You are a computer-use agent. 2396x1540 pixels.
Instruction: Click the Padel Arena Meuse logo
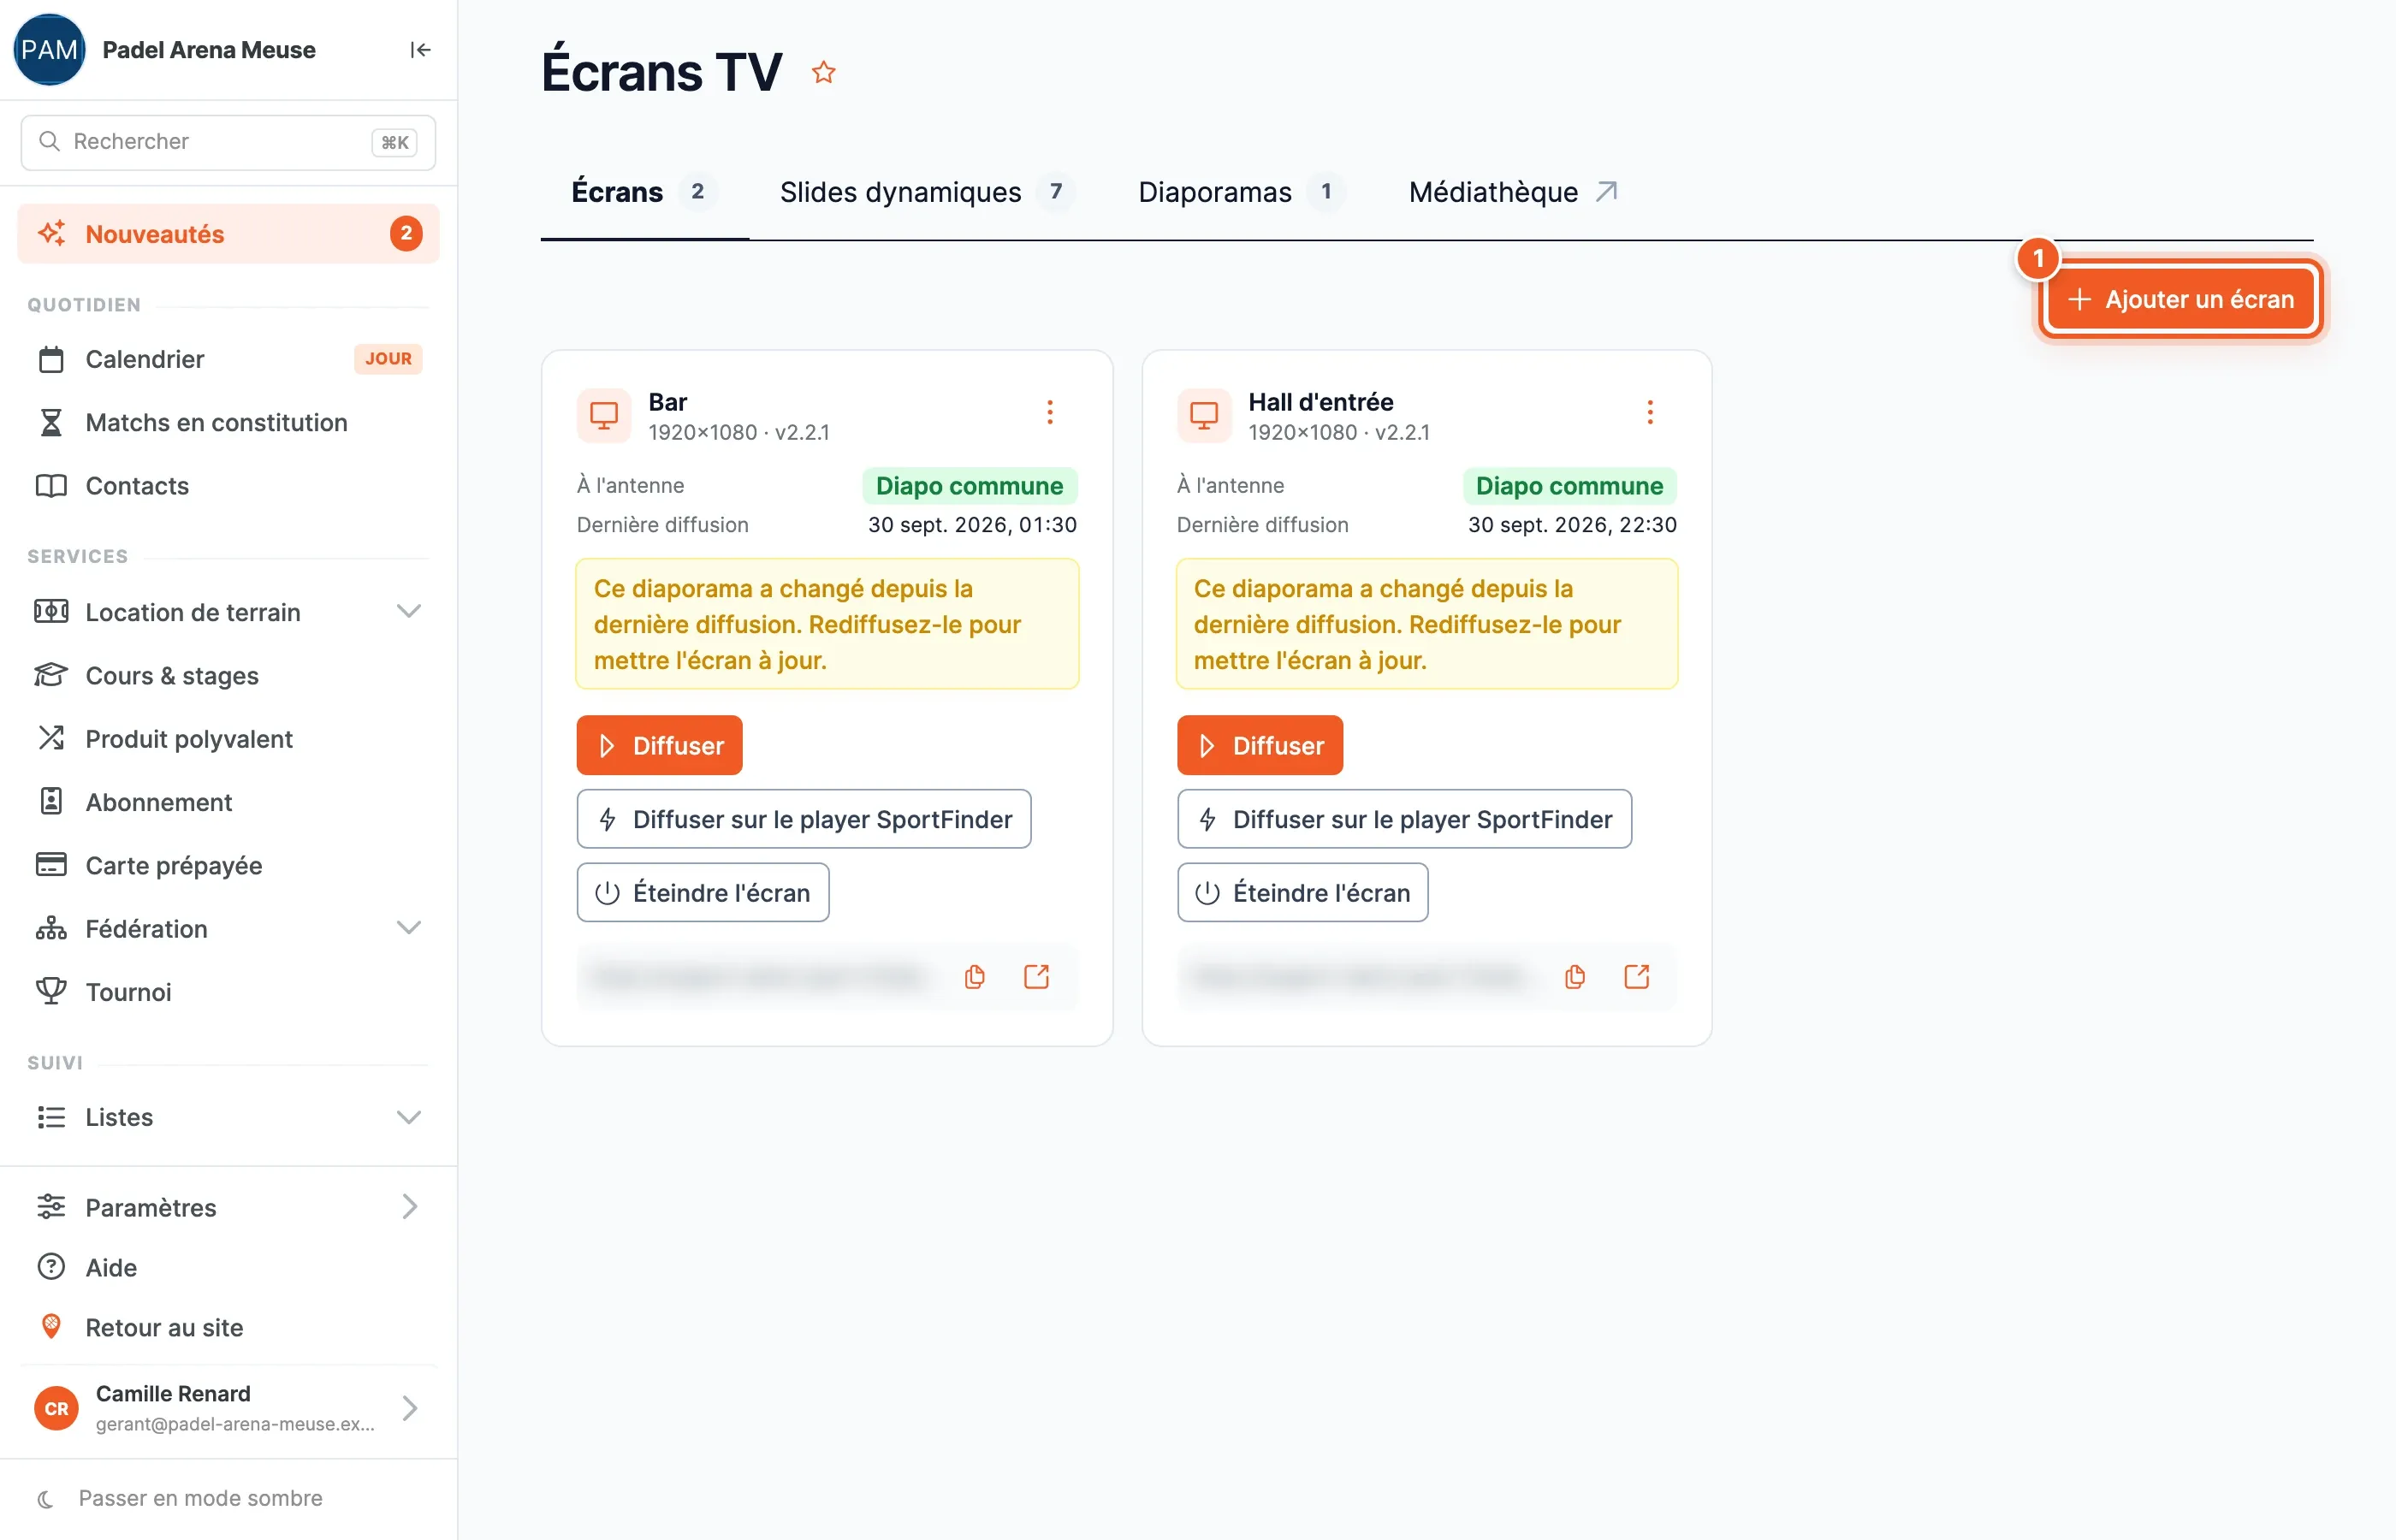49,50
